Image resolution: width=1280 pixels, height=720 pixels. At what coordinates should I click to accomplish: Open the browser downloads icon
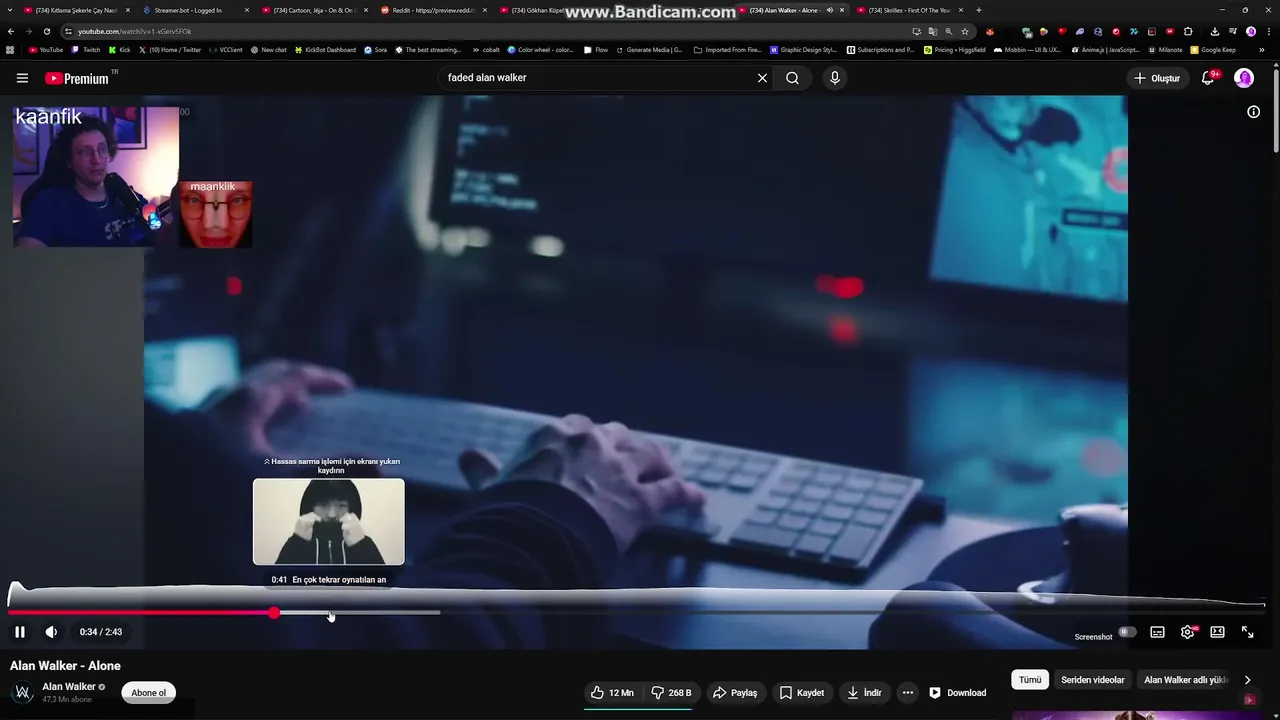click(1215, 31)
